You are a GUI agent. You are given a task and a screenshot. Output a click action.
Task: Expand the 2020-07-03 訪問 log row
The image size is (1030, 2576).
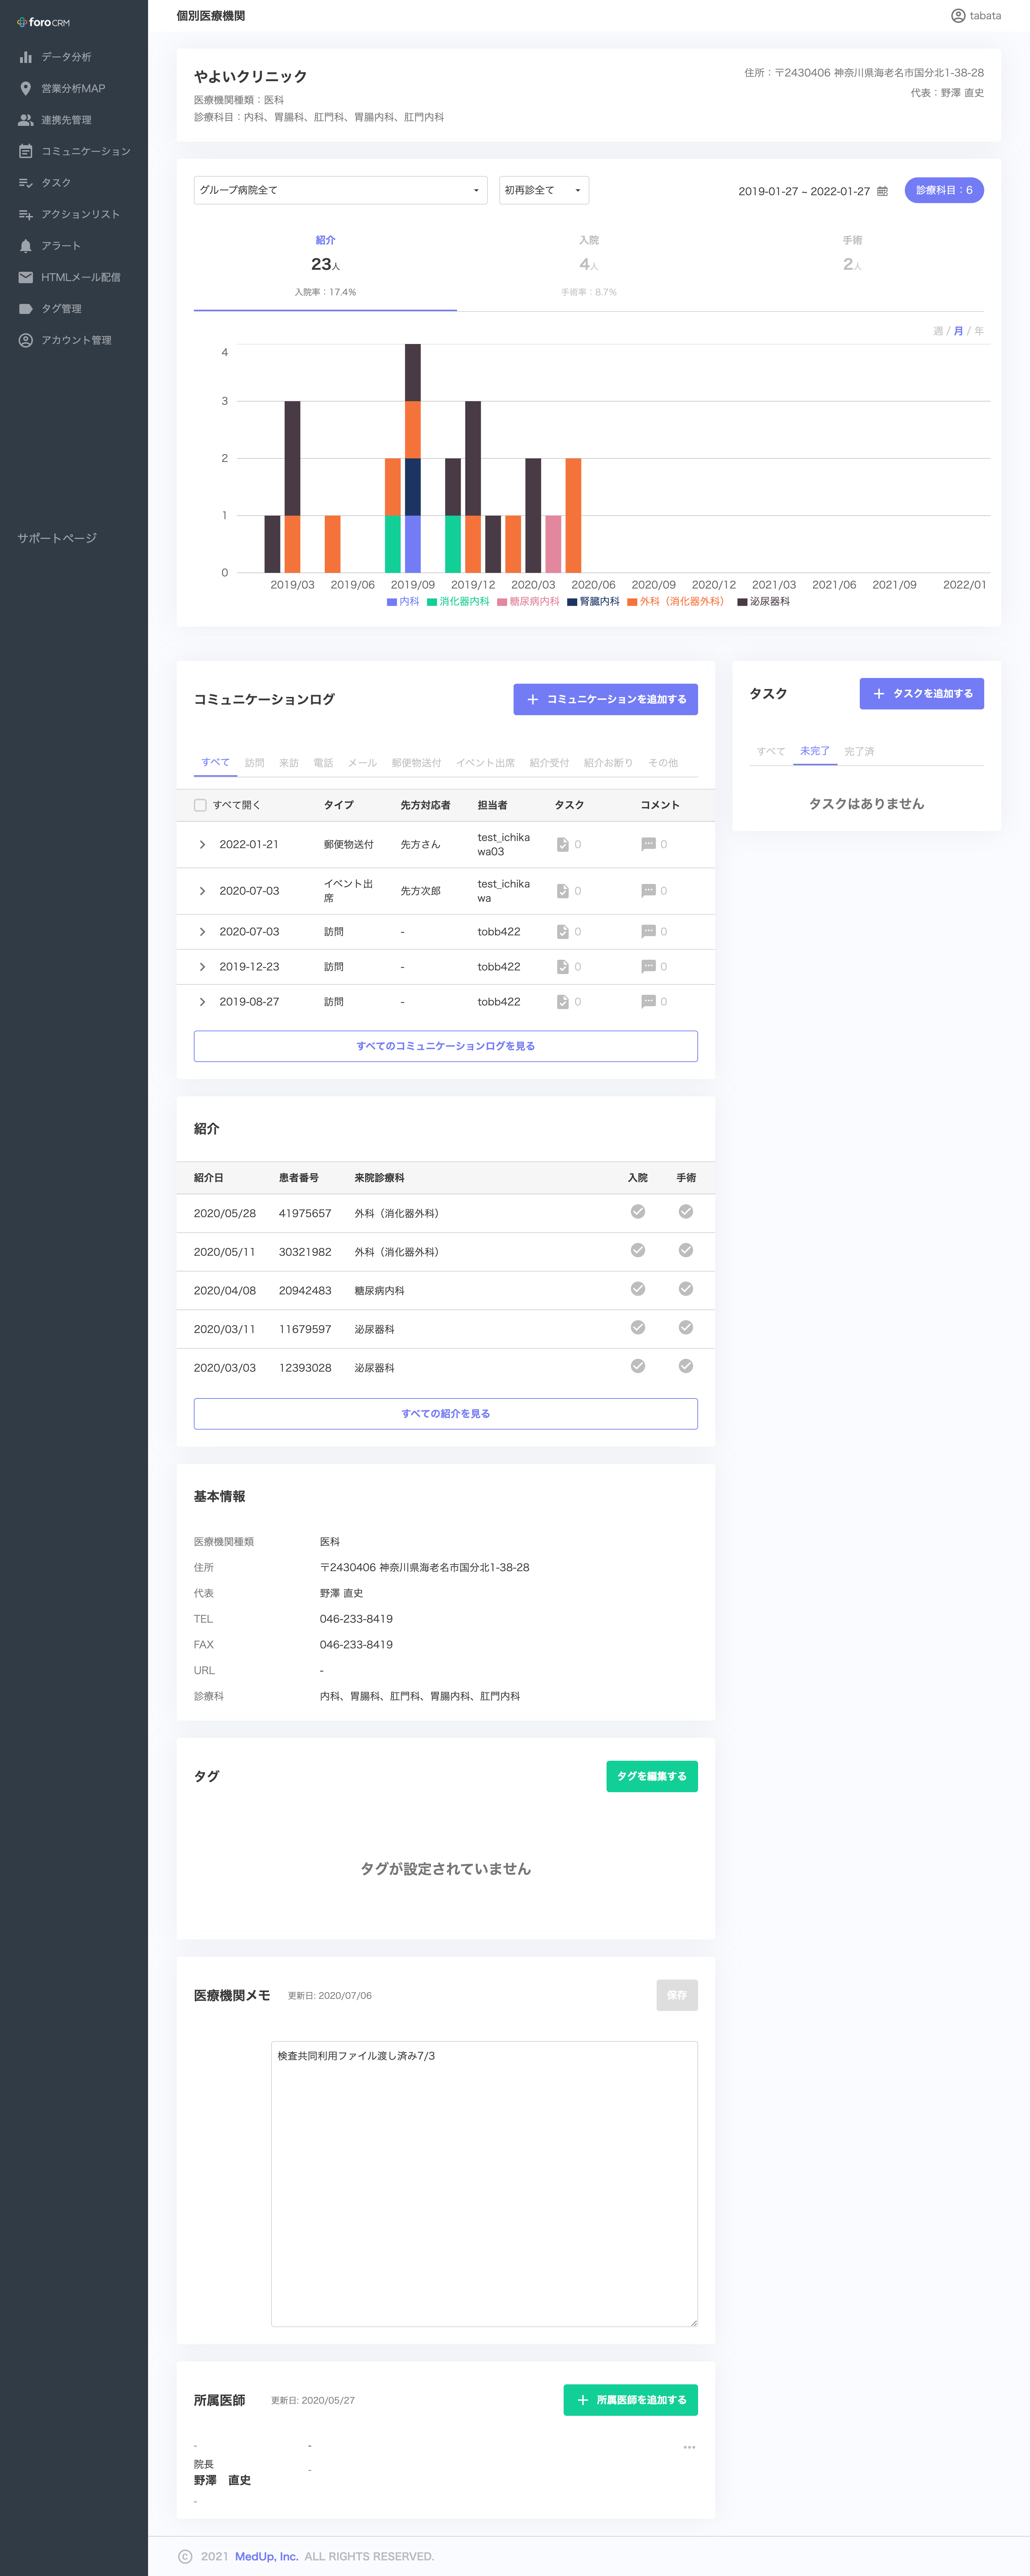[x=202, y=932]
